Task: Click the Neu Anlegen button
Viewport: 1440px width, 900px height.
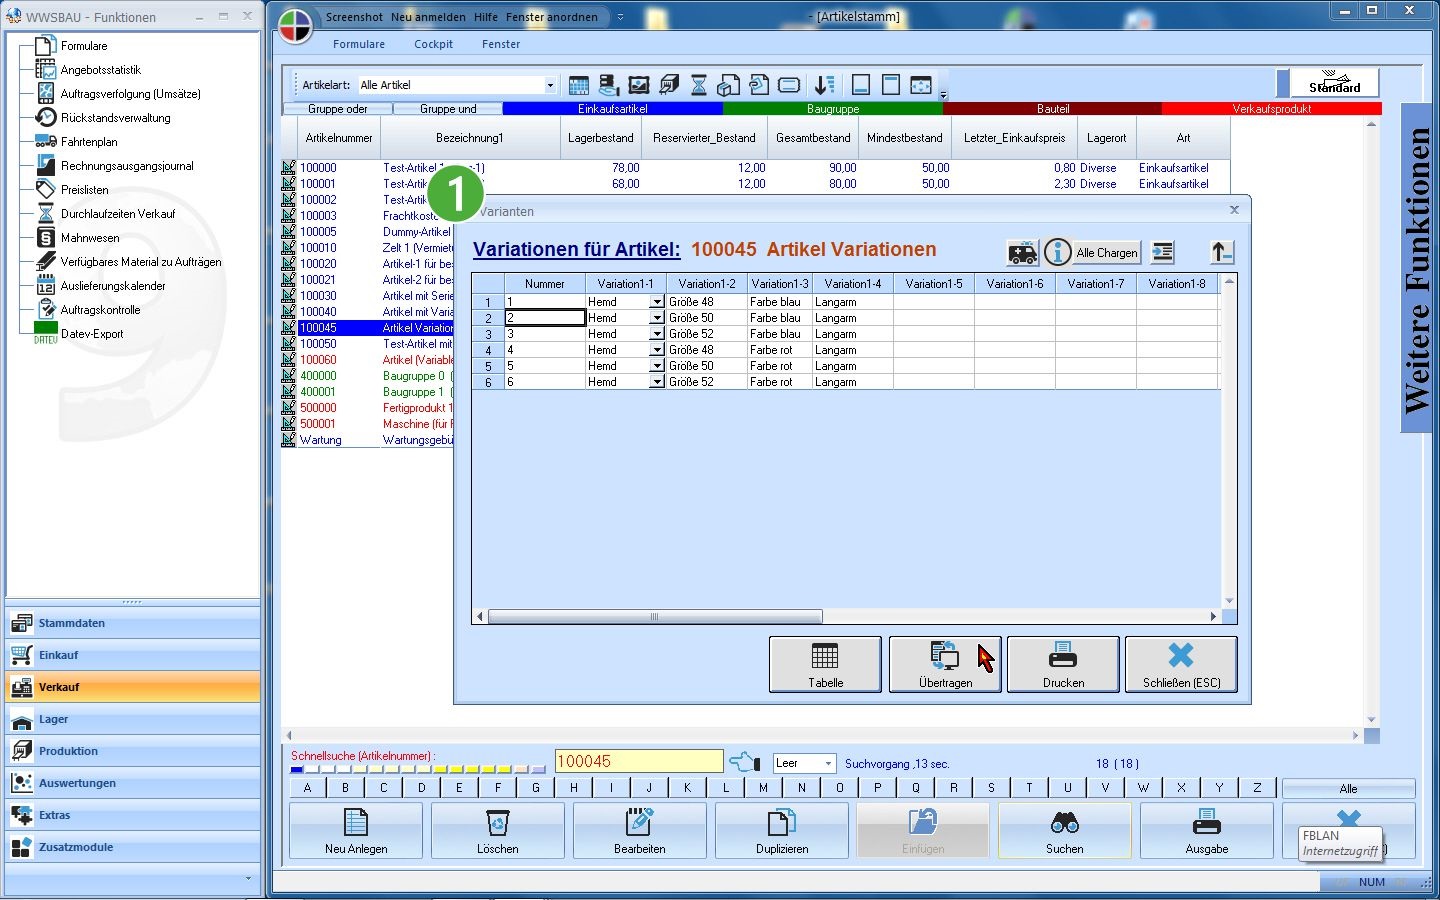Action: pos(356,830)
